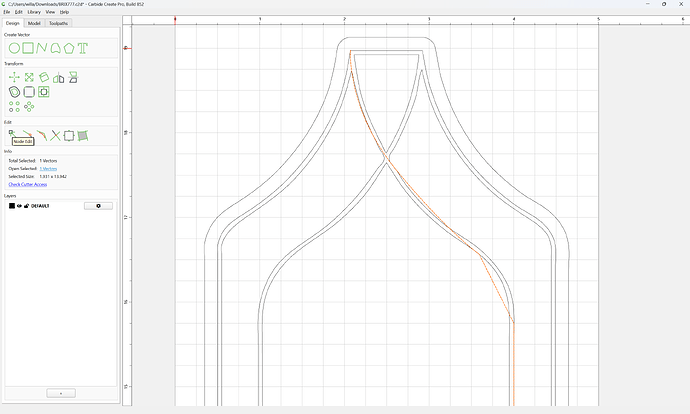Image resolution: width=690 pixels, height=414 pixels.
Task: Open the Library menu
Action: point(34,12)
